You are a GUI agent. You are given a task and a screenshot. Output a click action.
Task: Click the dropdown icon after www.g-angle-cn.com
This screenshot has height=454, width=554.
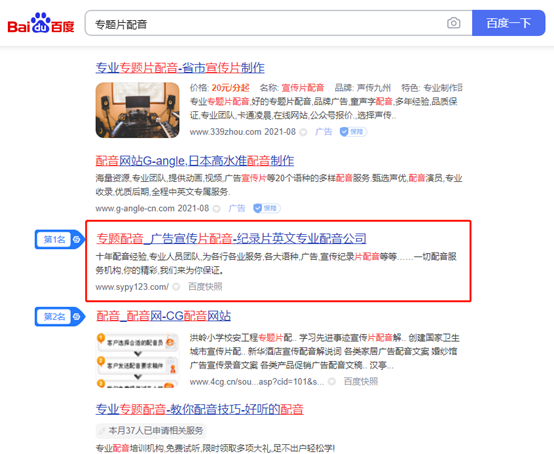pyautogui.click(x=217, y=209)
